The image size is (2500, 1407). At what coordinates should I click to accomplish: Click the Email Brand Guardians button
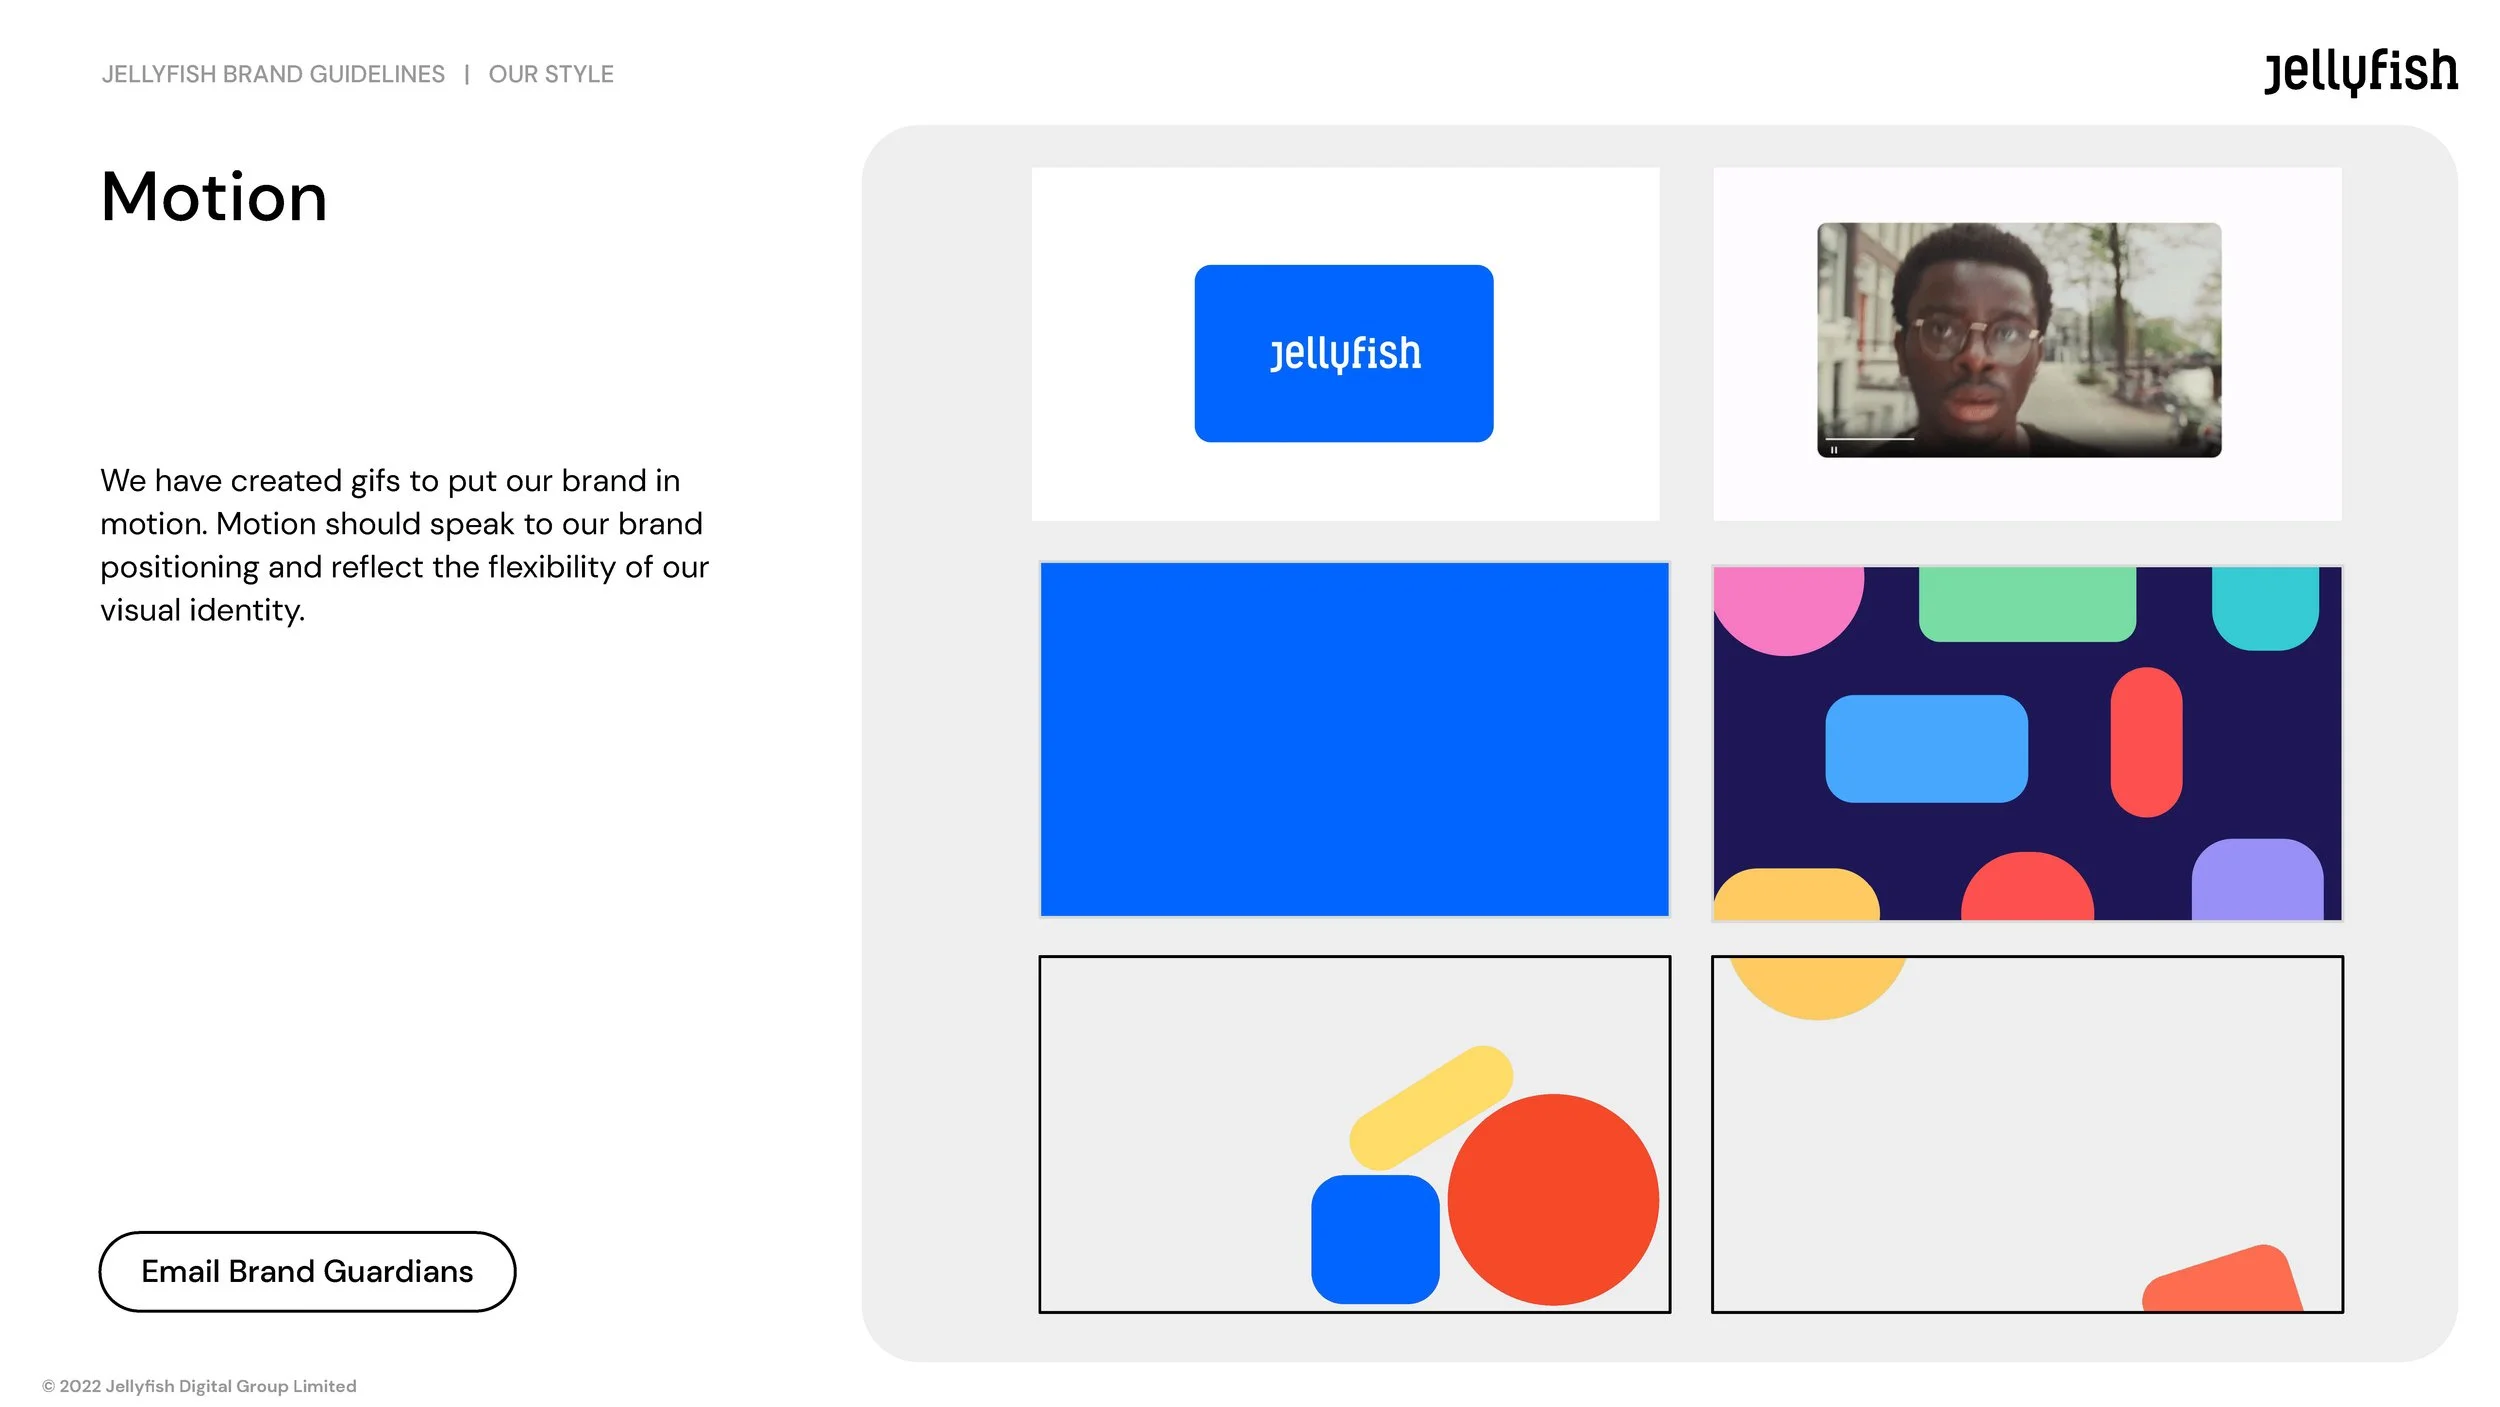pyautogui.click(x=307, y=1271)
